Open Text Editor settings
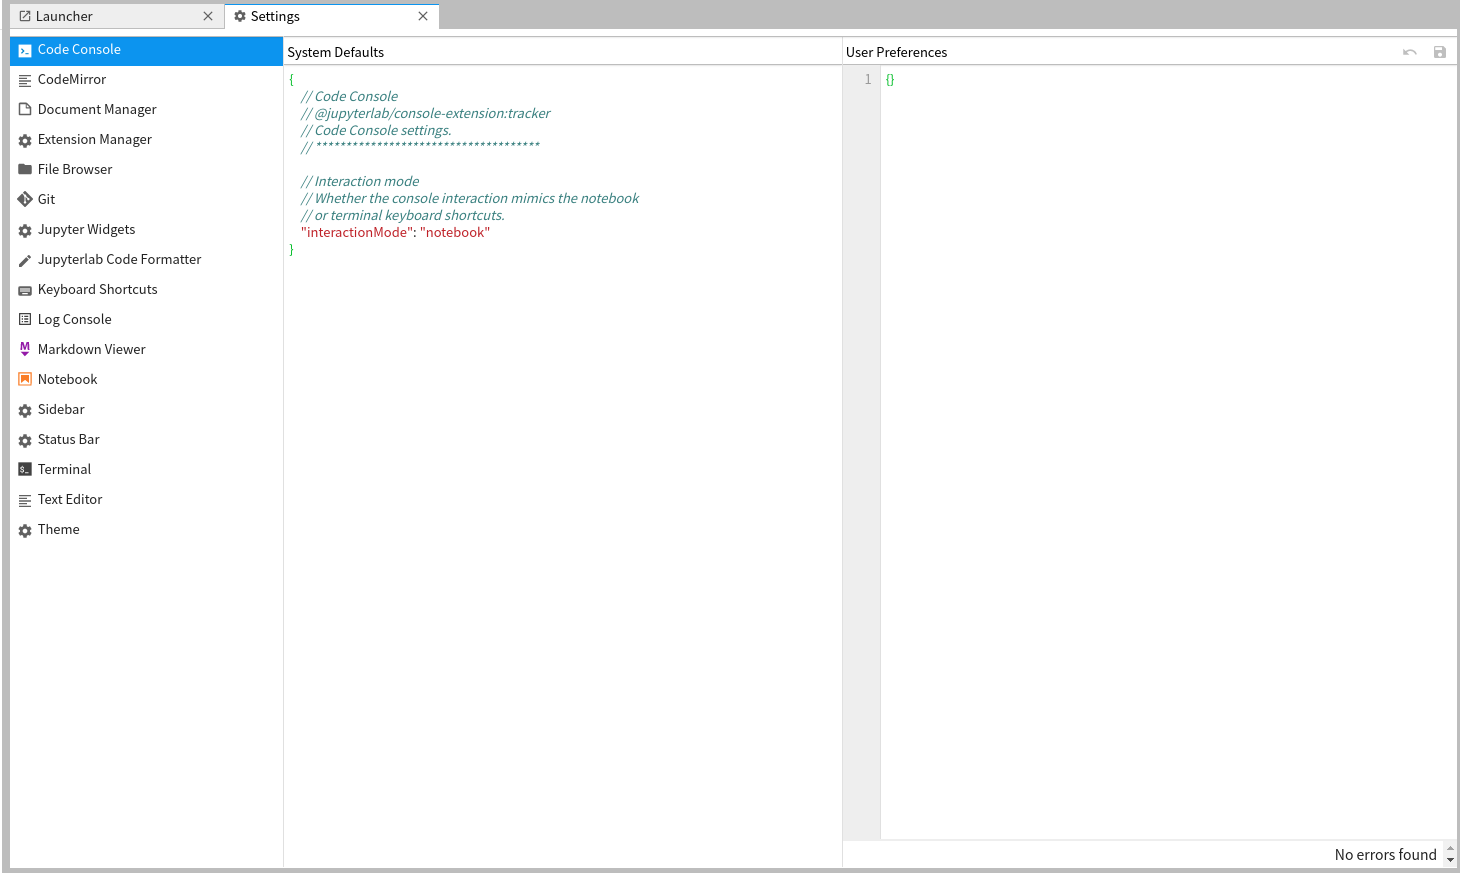The image size is (1460, 873). pyautogui.click(x=146, y=500)
